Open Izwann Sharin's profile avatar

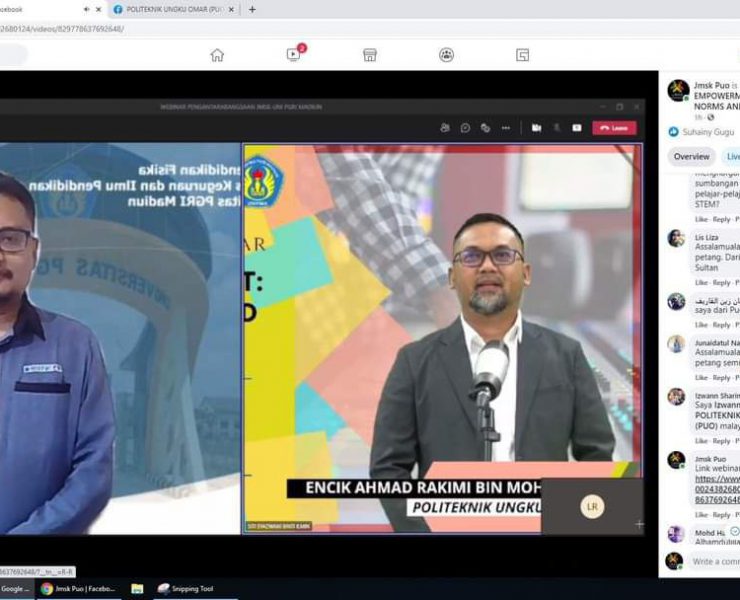(x=676, y=397)
